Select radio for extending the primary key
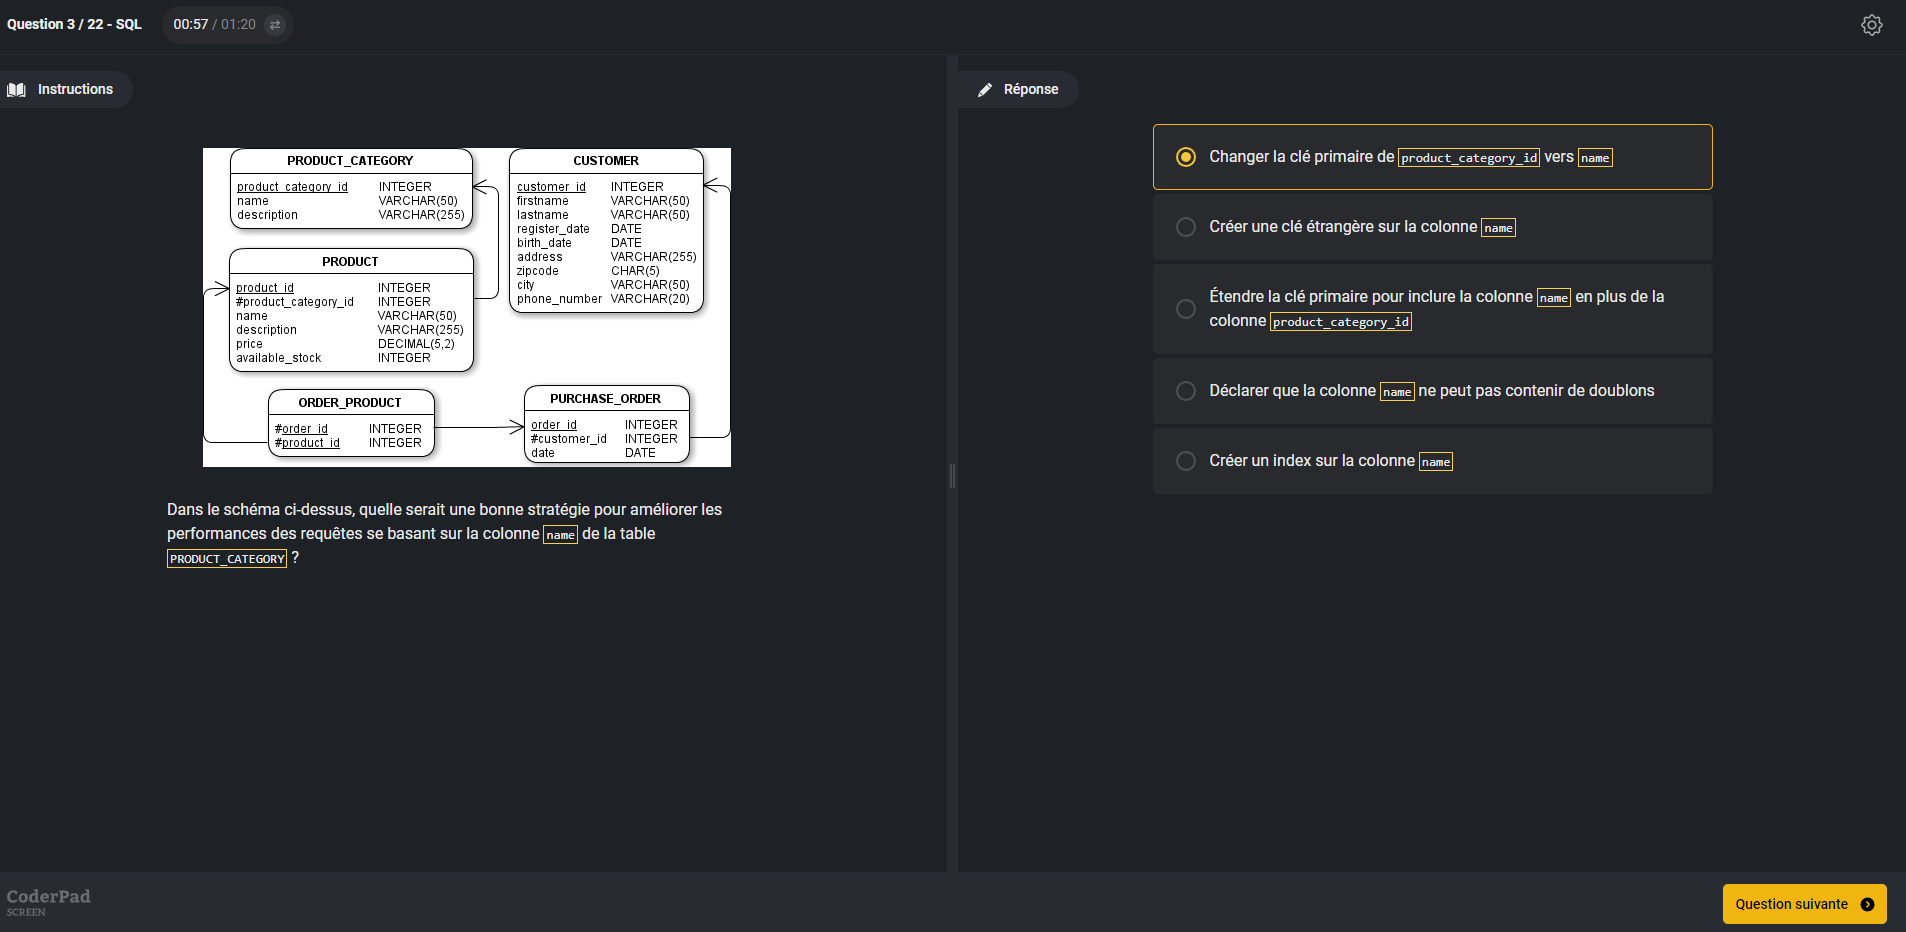 [1186, 309]
